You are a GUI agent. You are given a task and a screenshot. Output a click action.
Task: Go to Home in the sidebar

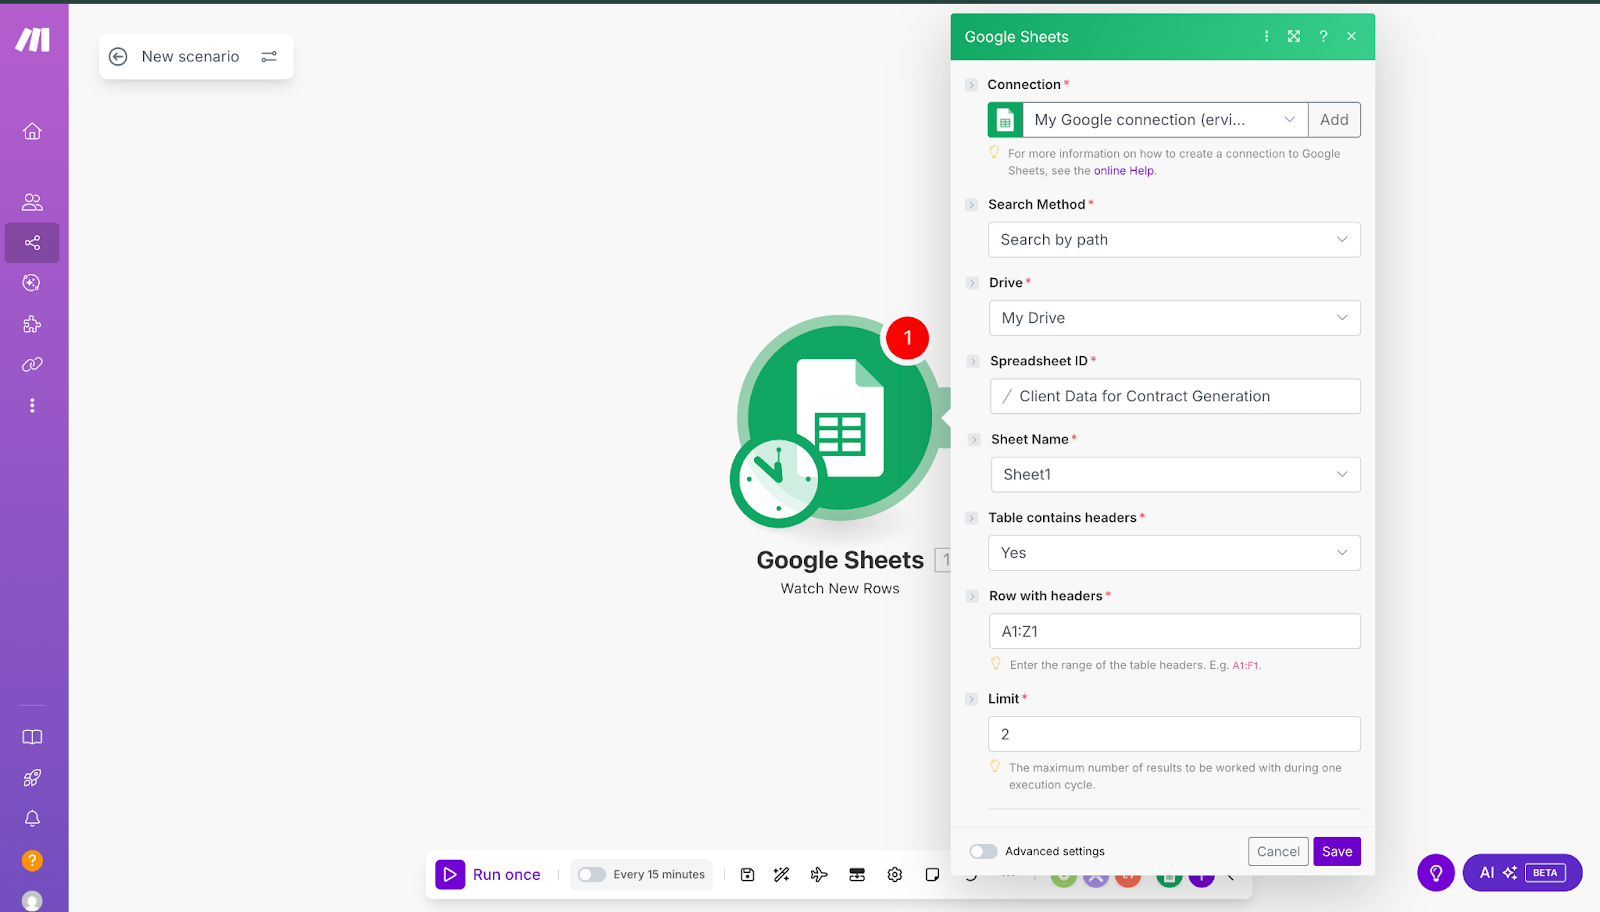pos(32,131)
